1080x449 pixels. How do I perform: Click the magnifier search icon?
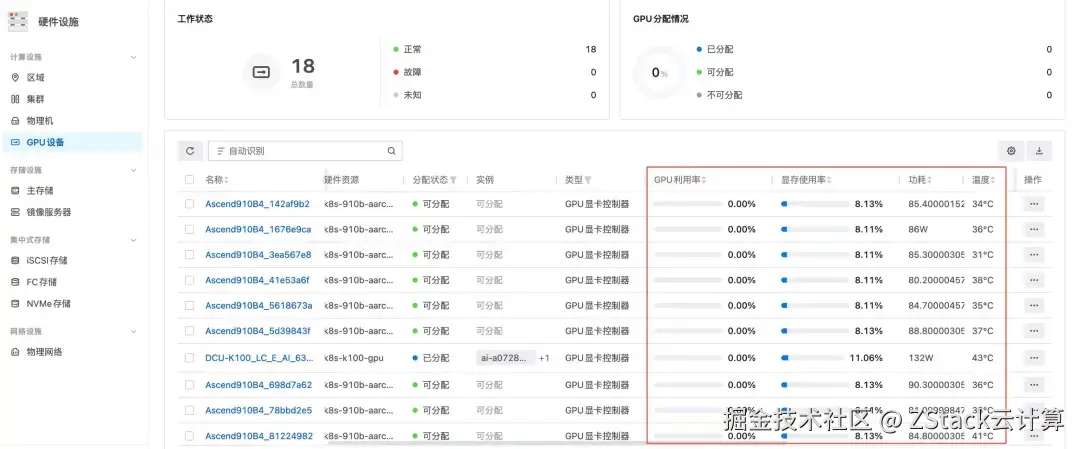coord(391,151)
